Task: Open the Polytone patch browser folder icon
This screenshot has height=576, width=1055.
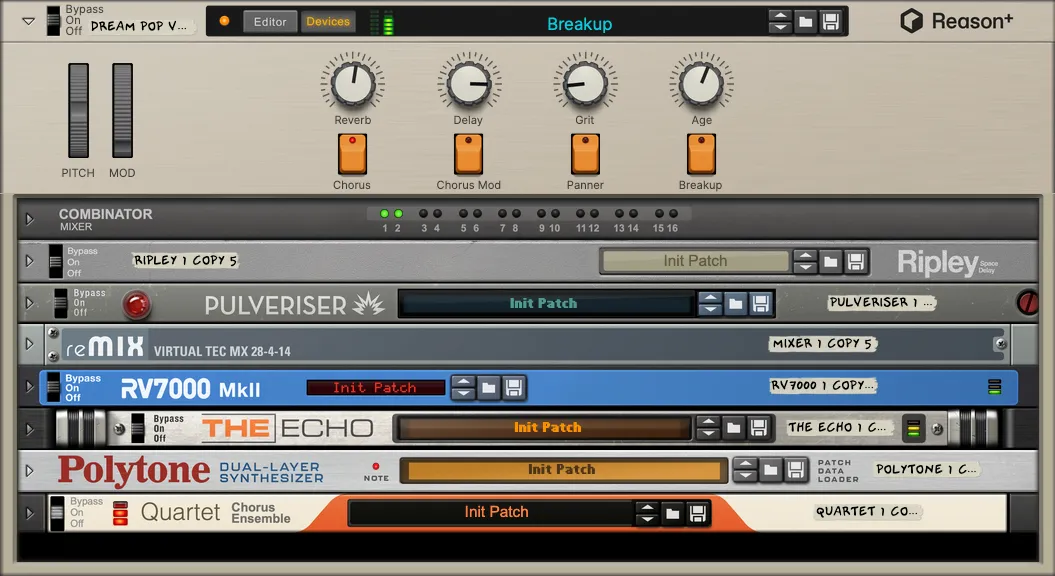Action: 770,470
